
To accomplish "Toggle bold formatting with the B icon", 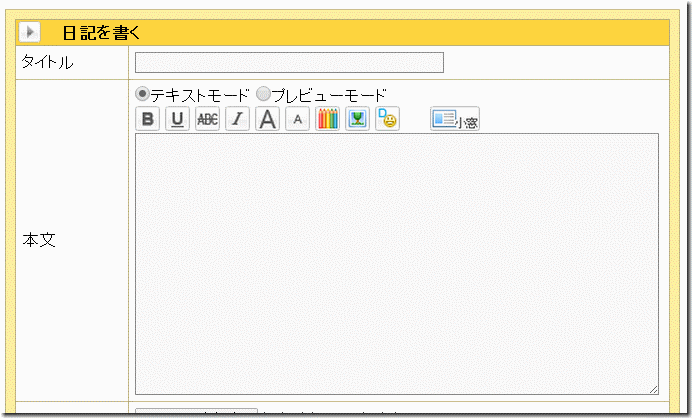I will pos(148,119).
